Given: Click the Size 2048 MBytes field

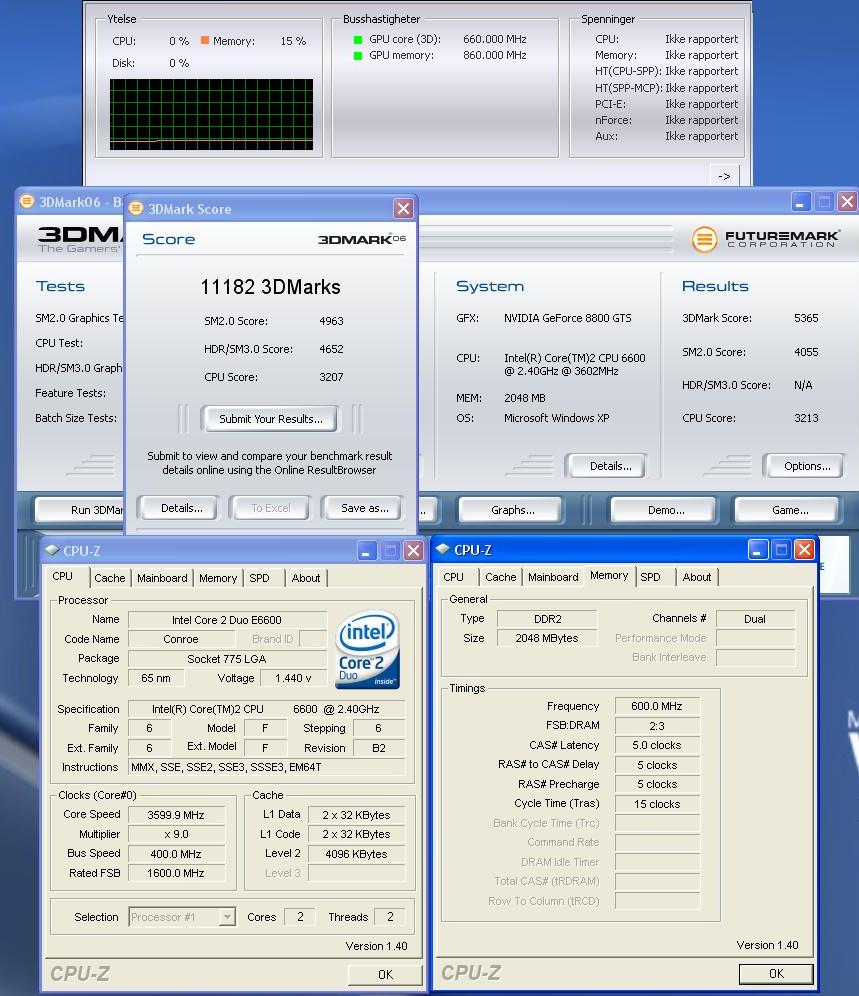Looking at the screenshot, I should tap(547, 638).
